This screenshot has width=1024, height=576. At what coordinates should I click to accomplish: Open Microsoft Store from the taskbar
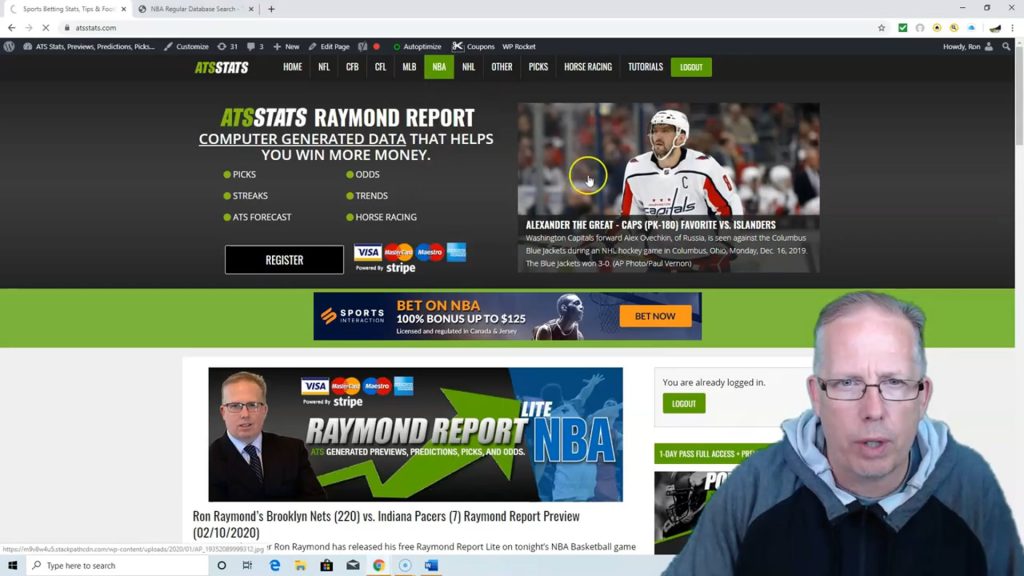click(327, 566)
